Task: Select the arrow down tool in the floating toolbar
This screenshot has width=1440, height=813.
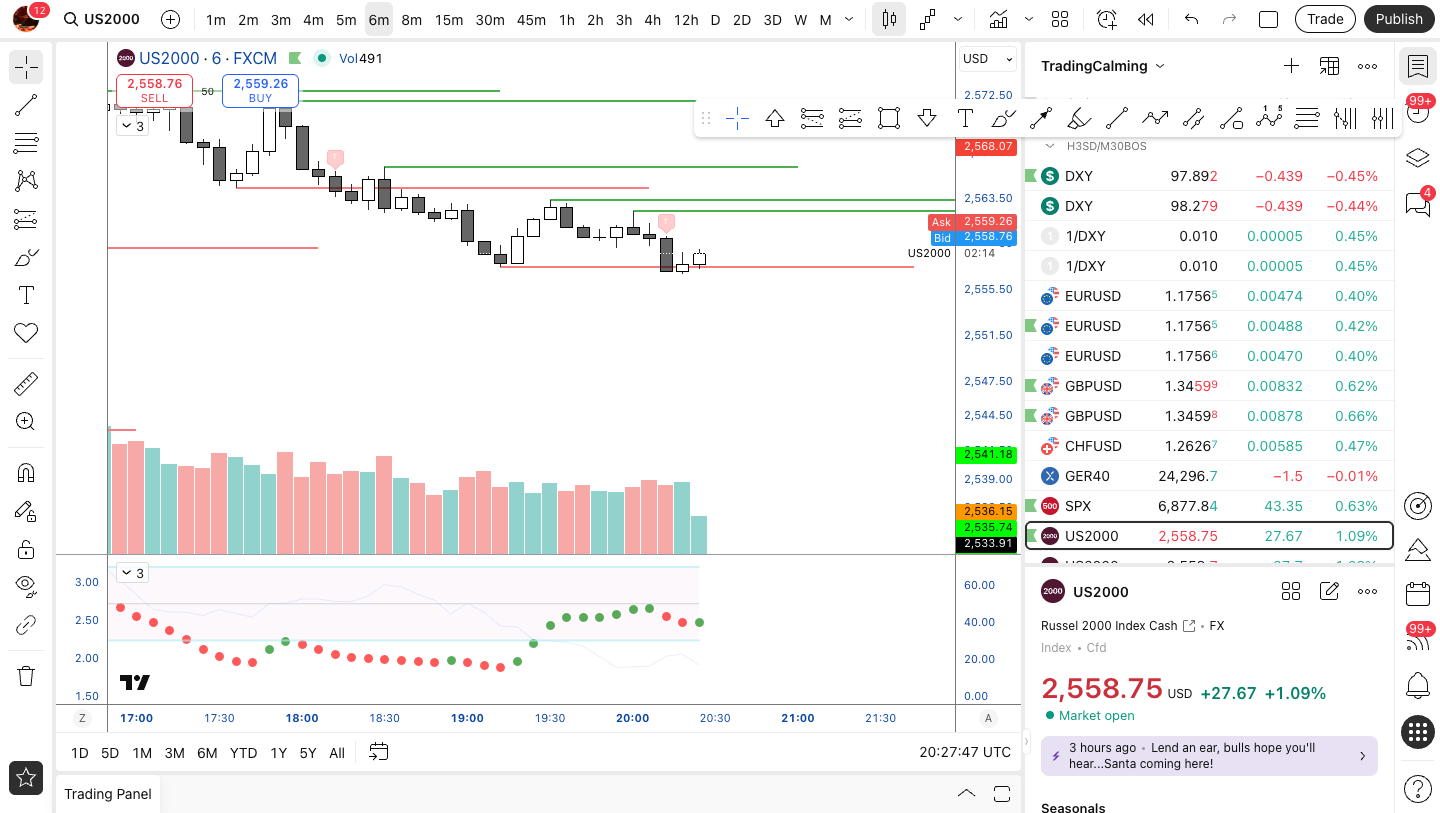Action: click(x=927, y=119)
